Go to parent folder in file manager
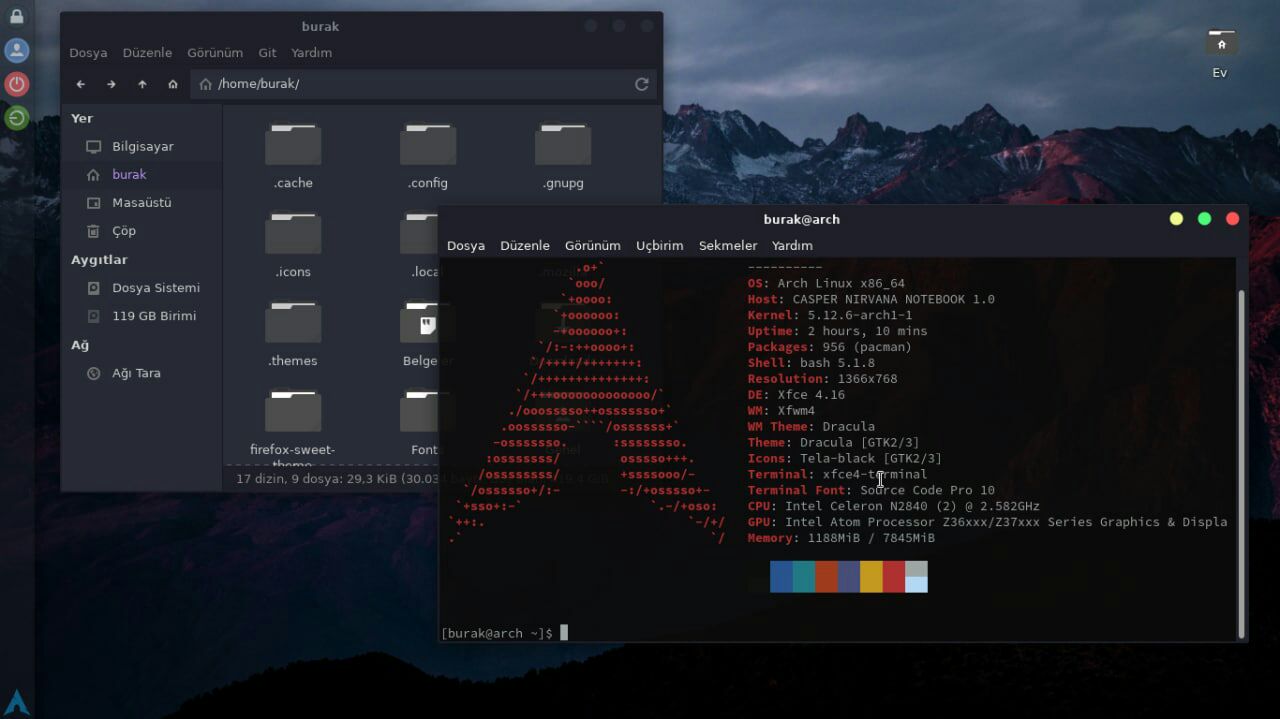The image size is (1280, 719). point(142,84)
